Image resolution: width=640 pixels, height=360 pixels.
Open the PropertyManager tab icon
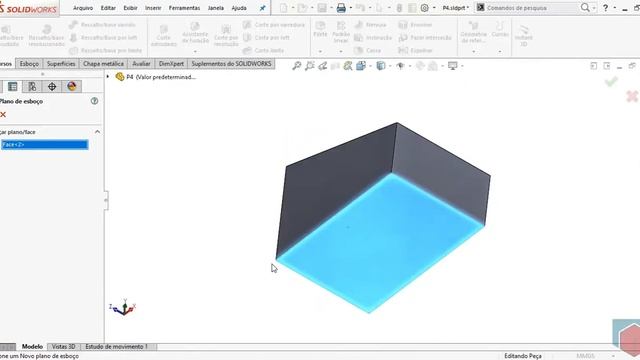coord(13,87)
